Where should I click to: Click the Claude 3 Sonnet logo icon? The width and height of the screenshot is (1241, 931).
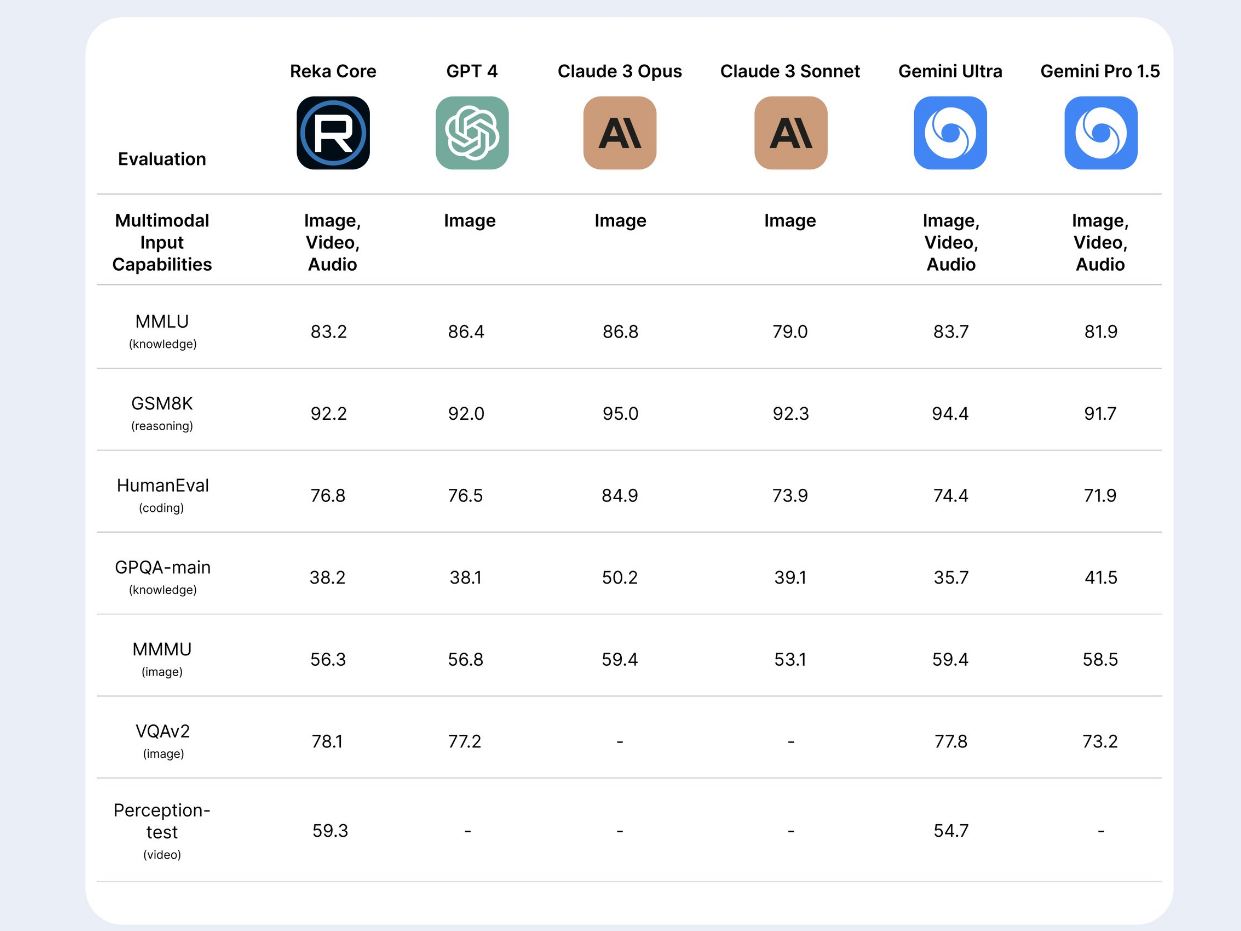[790, 133]
